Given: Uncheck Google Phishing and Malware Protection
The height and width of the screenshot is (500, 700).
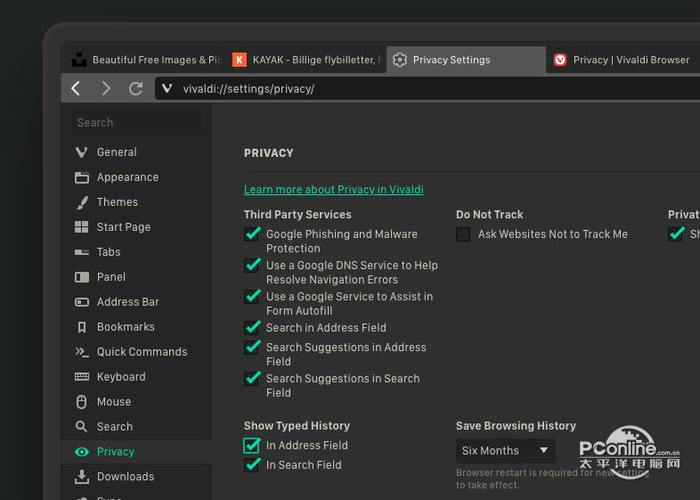Looking at the screenshot, I should [252, 234].
